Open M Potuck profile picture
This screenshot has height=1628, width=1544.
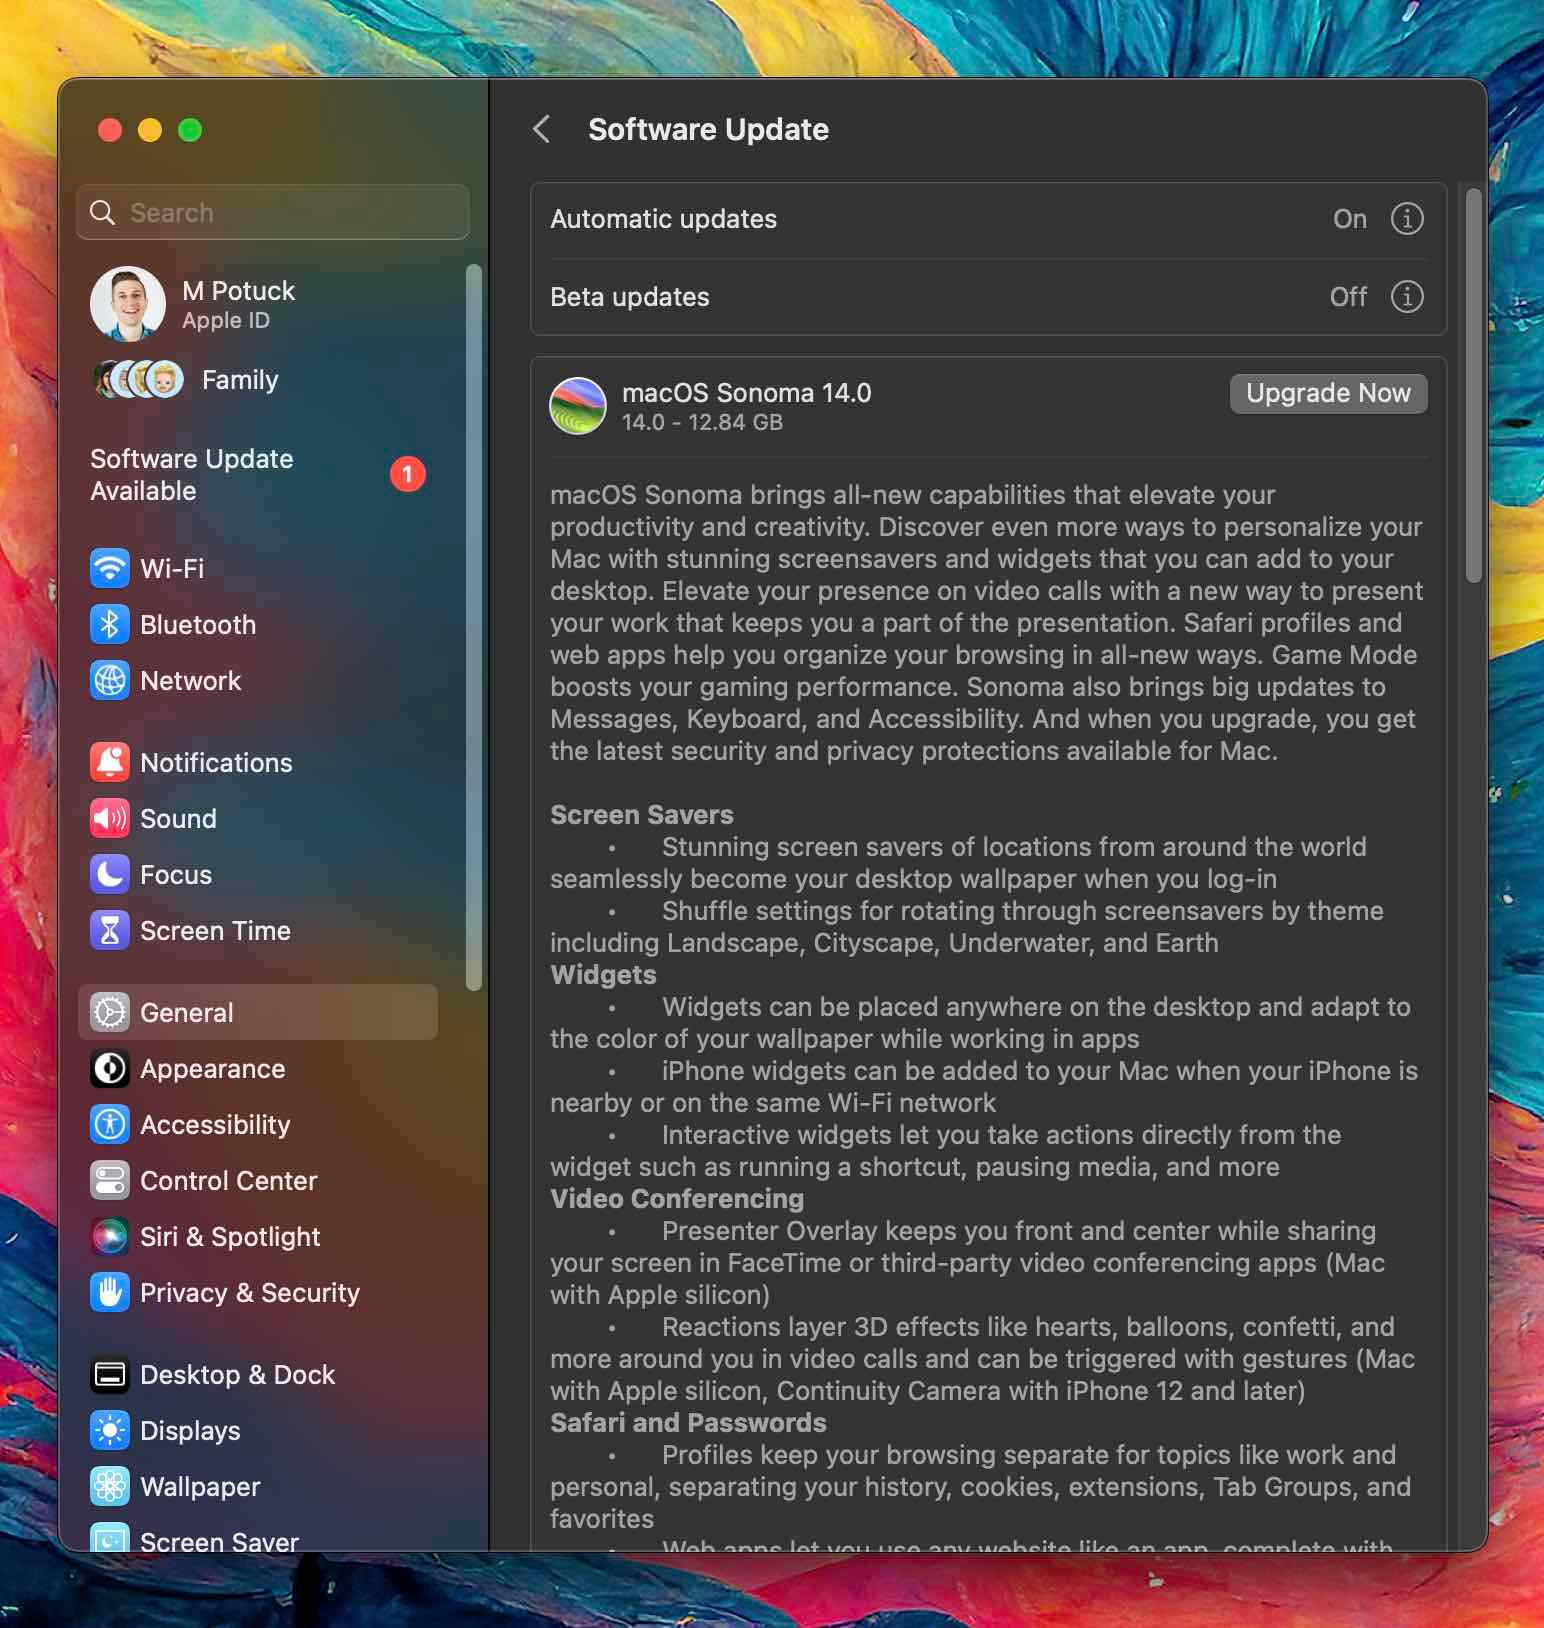coord(128,304)
